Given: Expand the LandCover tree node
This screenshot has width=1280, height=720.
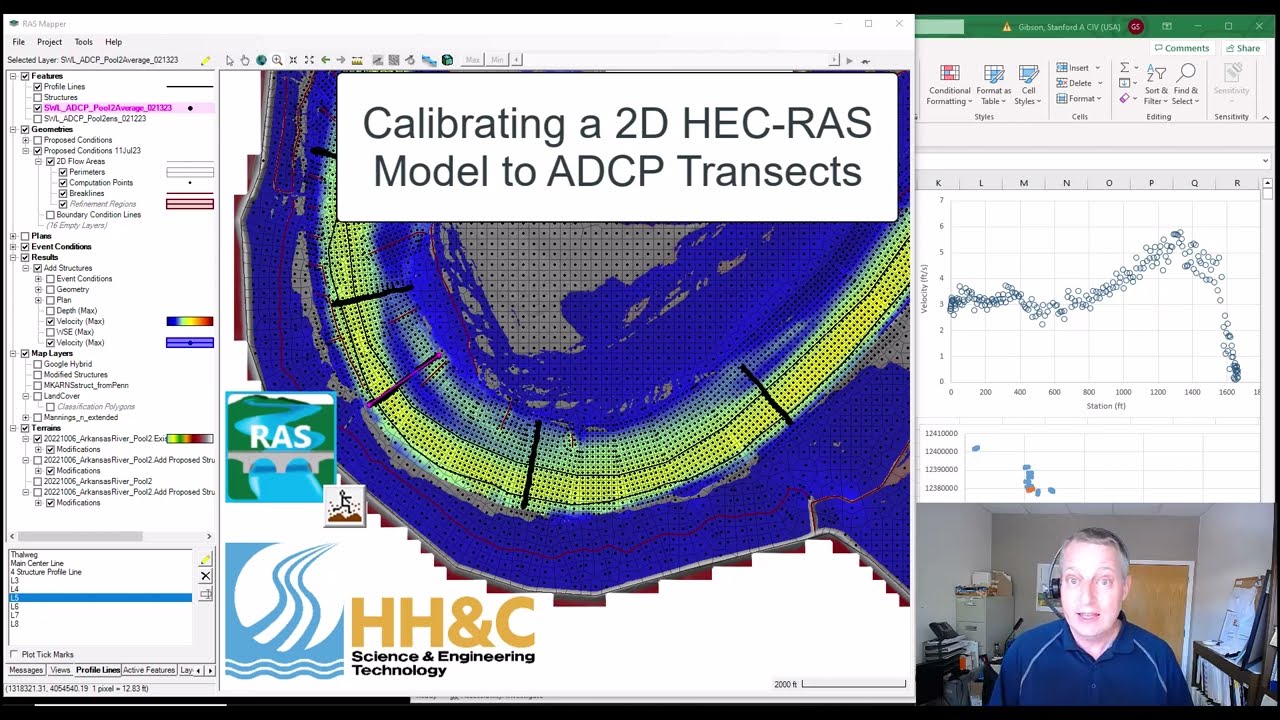Looking at the screenshot, I should click(x=26, y=396).
